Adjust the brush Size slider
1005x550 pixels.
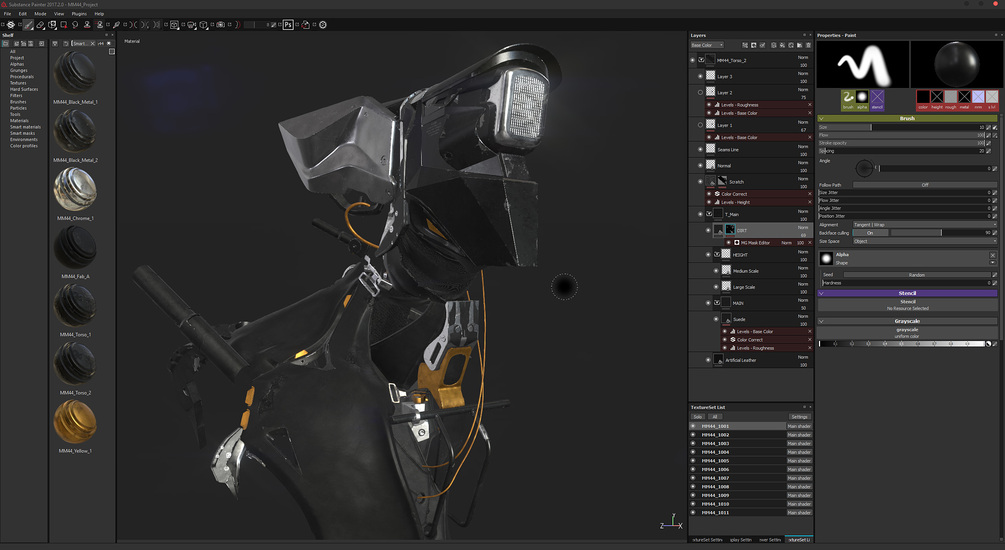click(901, 127)
